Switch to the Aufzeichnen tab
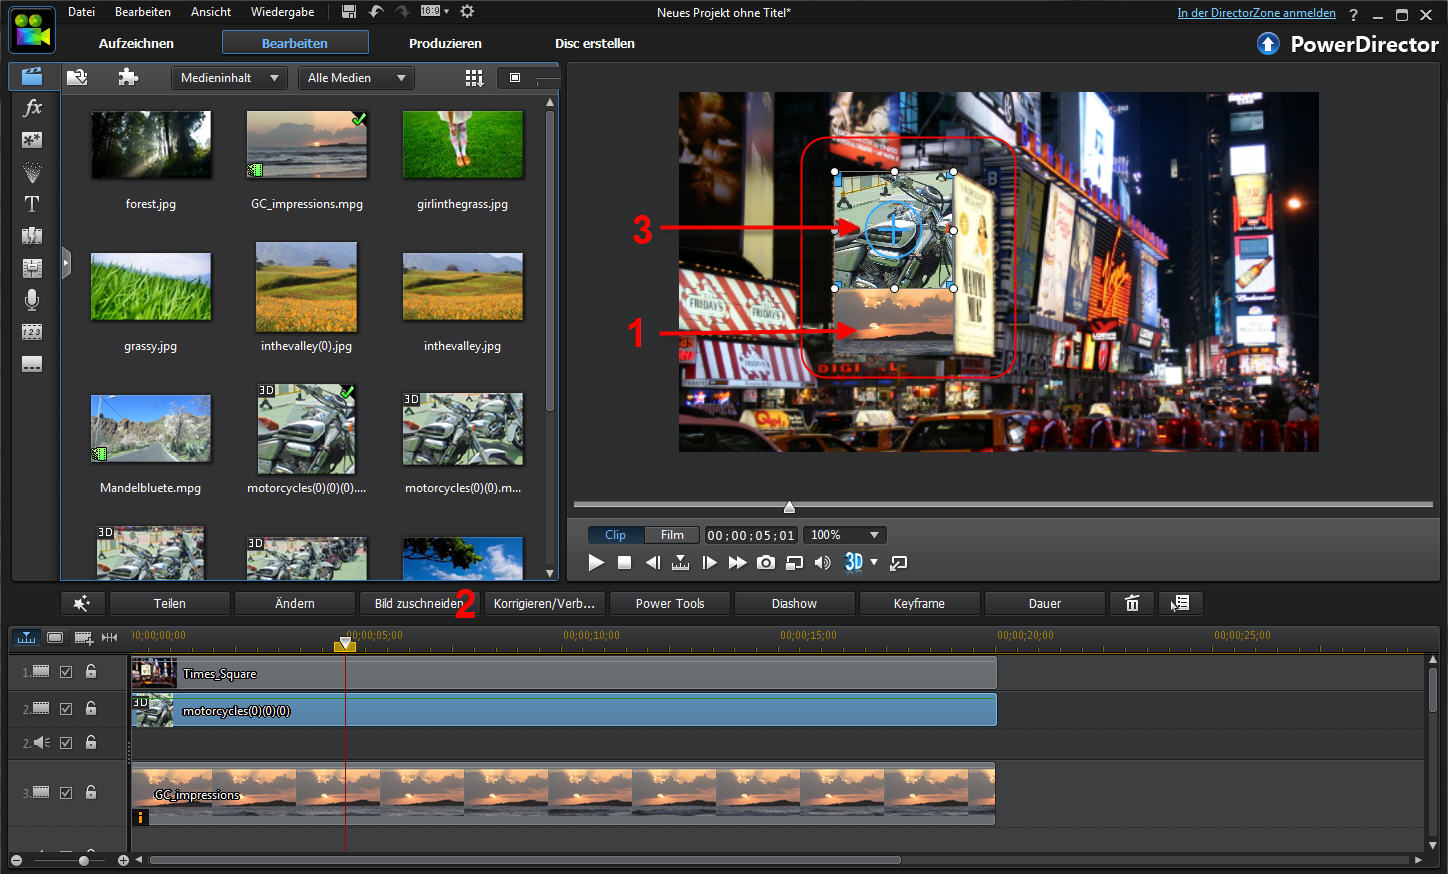 136,43
